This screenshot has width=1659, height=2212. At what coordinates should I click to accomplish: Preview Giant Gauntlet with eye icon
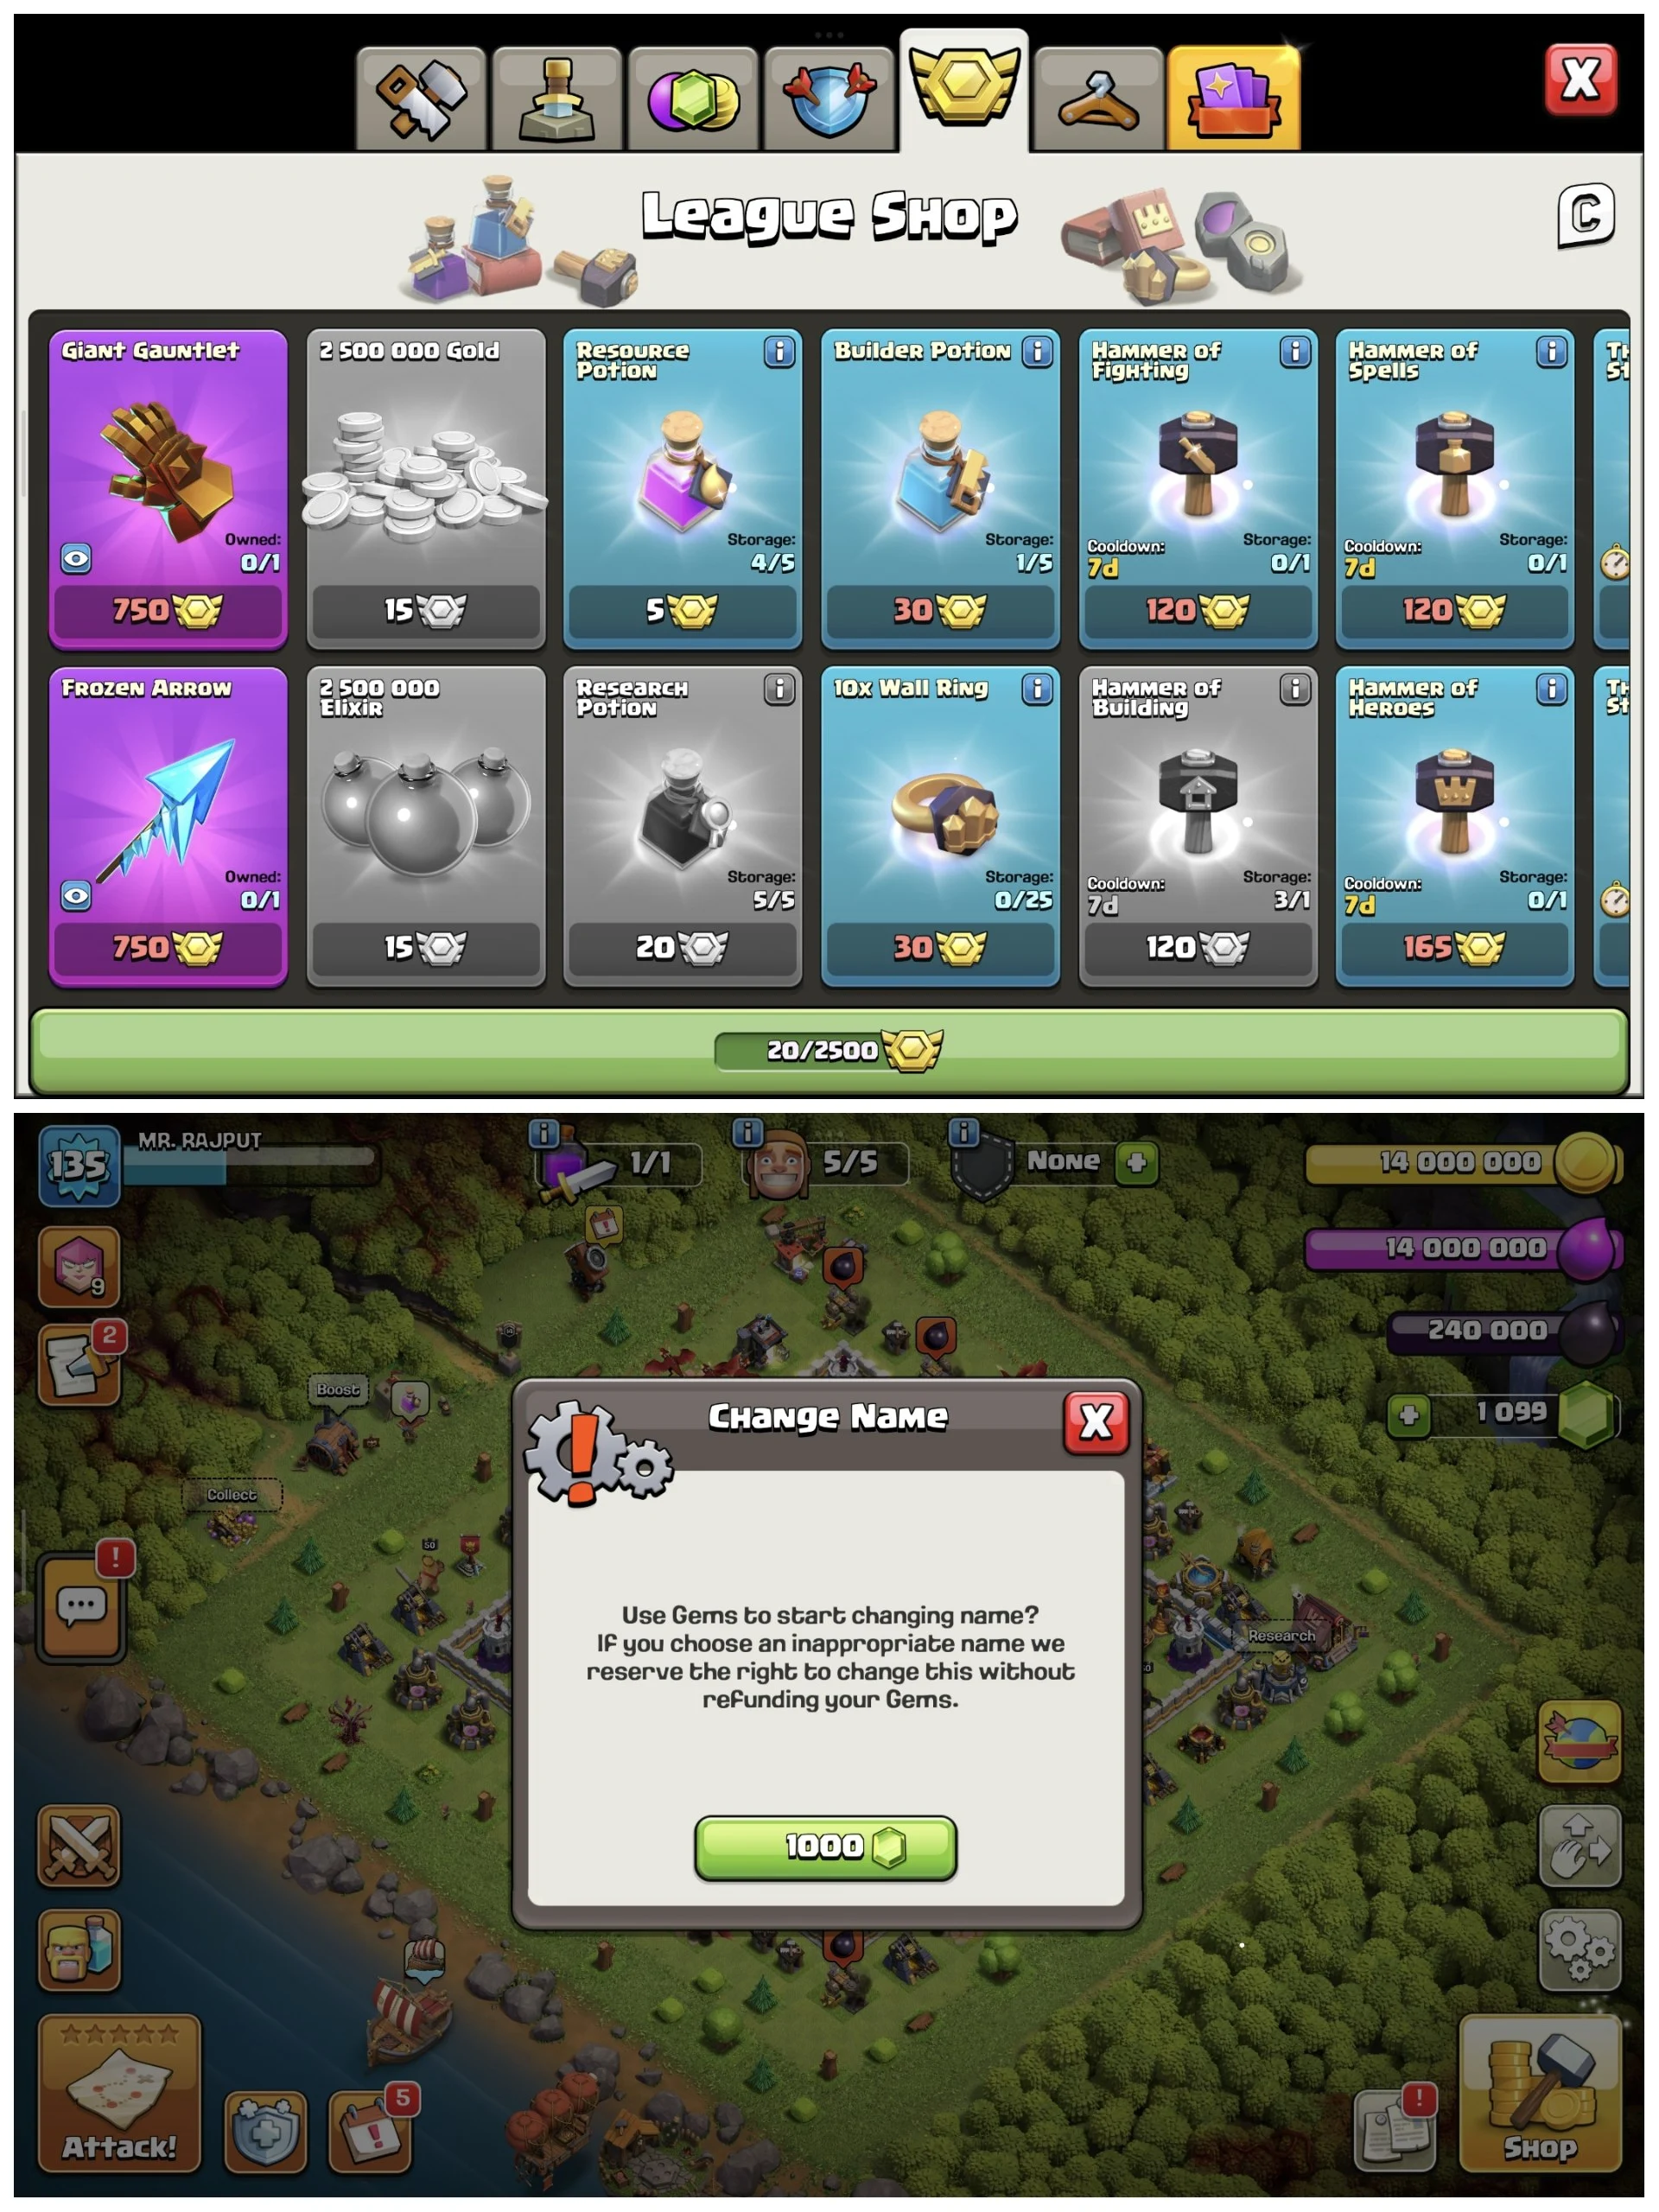pyautogui.click(x=76, y=558)
